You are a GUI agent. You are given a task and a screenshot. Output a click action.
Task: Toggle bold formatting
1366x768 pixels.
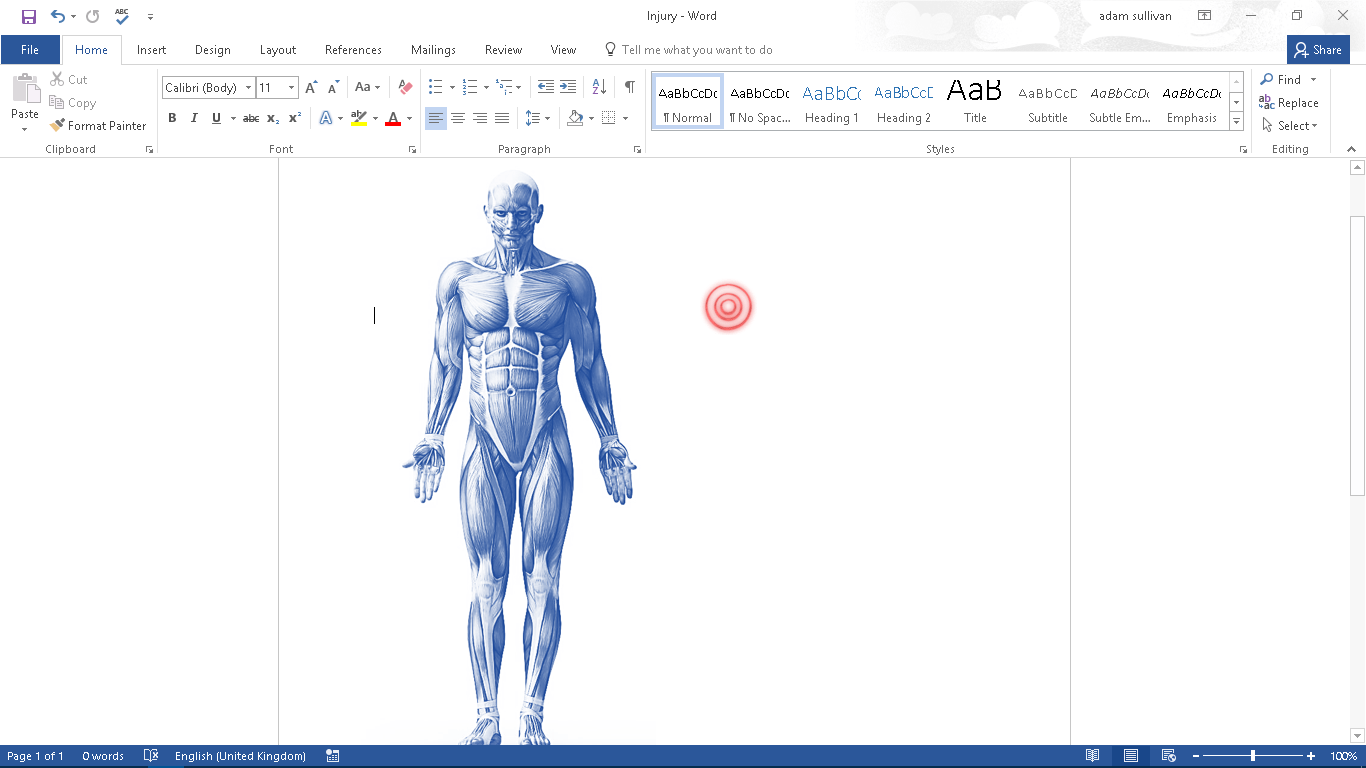pyautogui.click(x=172, y=117)
